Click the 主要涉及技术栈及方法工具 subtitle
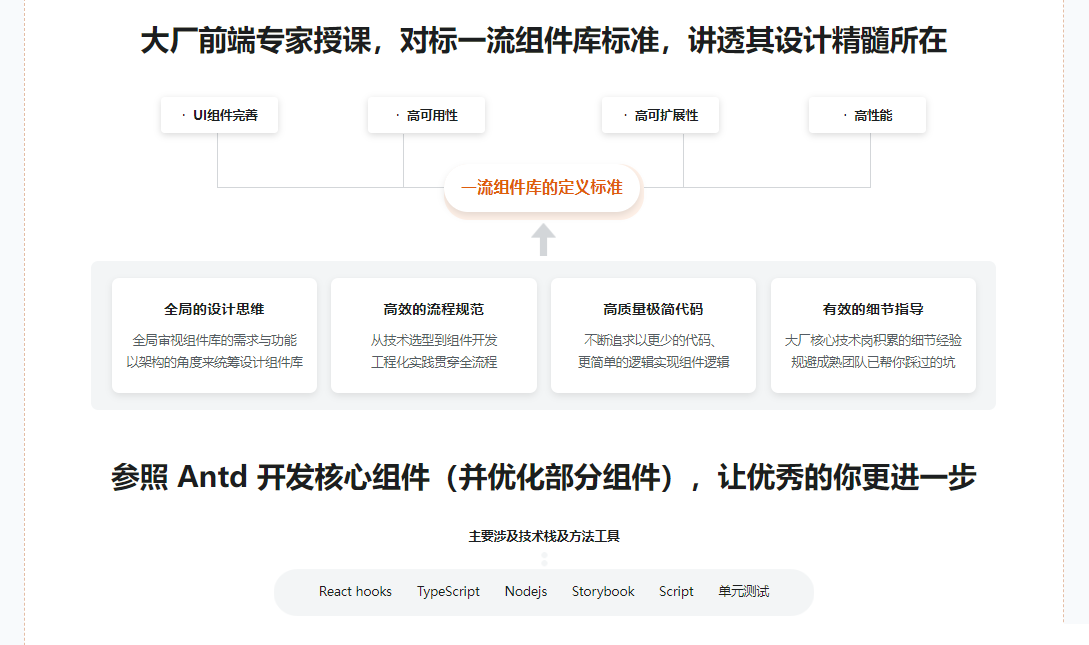 [x=544, y=536]
